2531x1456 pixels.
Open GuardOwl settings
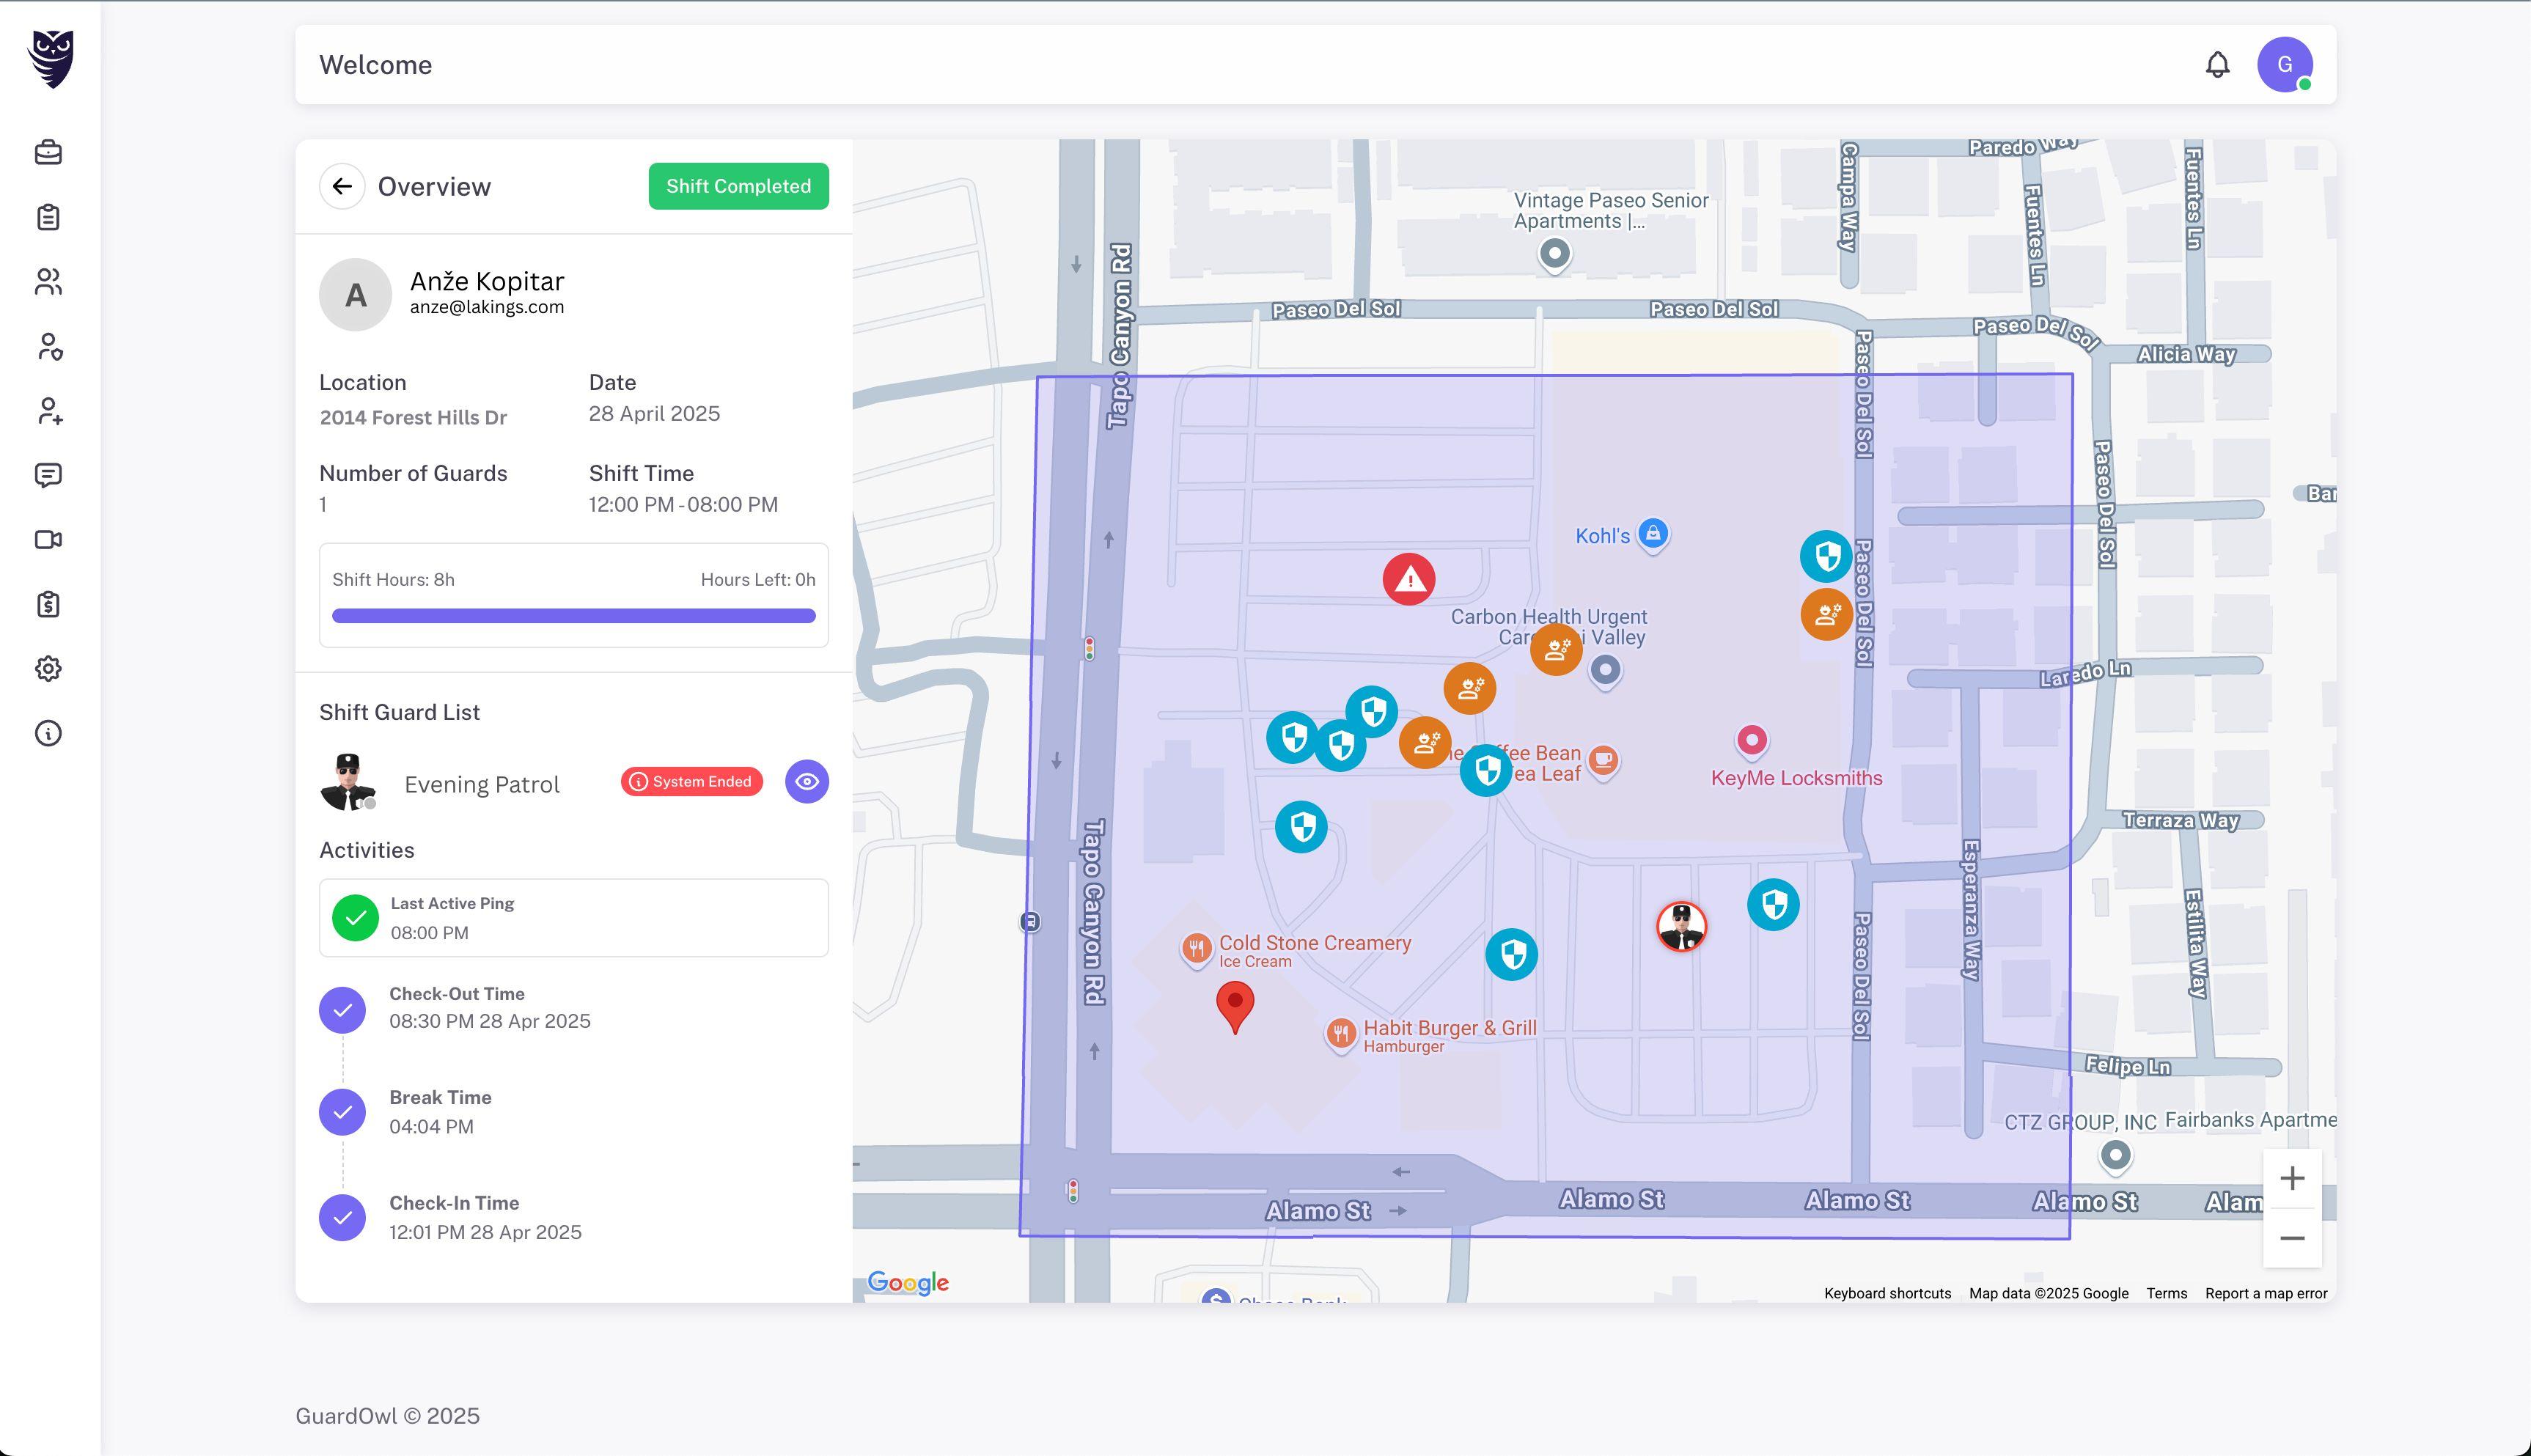coord(49,668)
